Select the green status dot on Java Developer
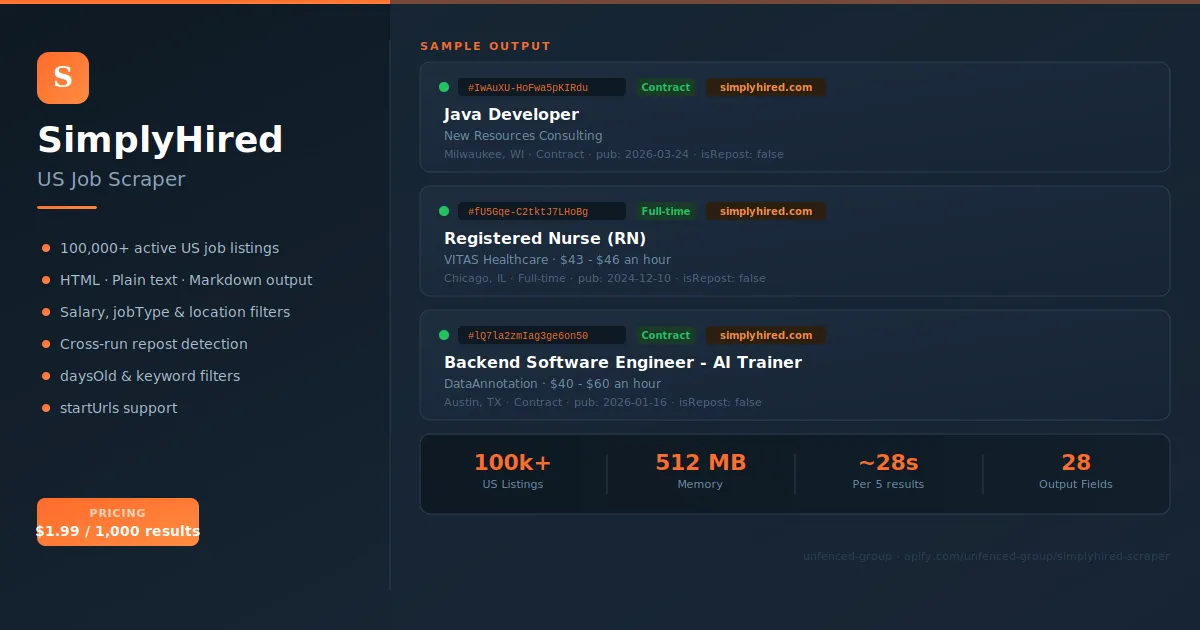 pos(444,87)
